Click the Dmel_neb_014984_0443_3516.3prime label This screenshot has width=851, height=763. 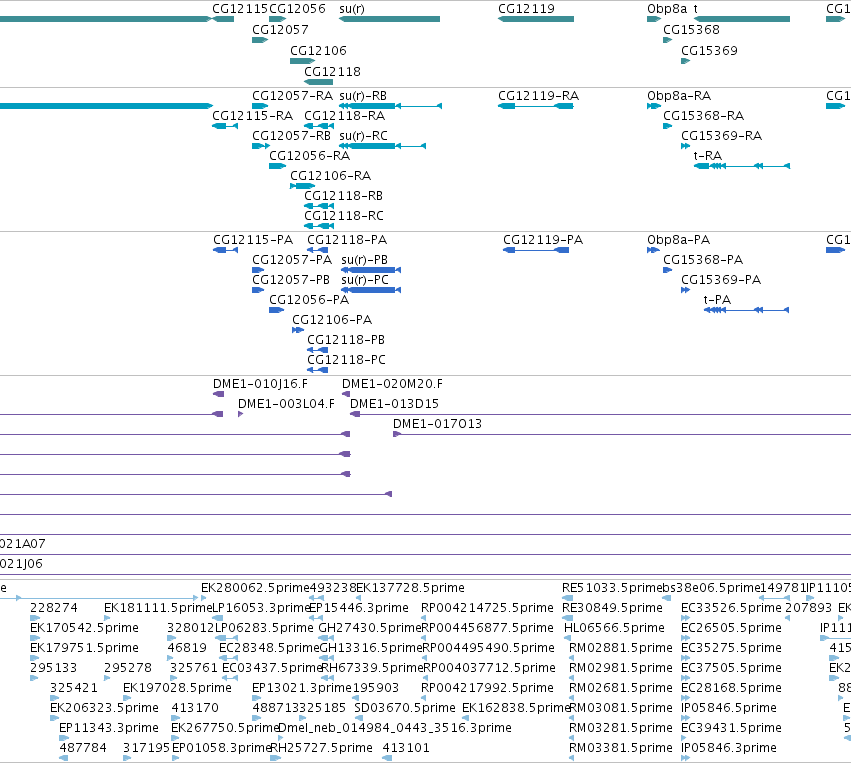[x=395, y=728]
